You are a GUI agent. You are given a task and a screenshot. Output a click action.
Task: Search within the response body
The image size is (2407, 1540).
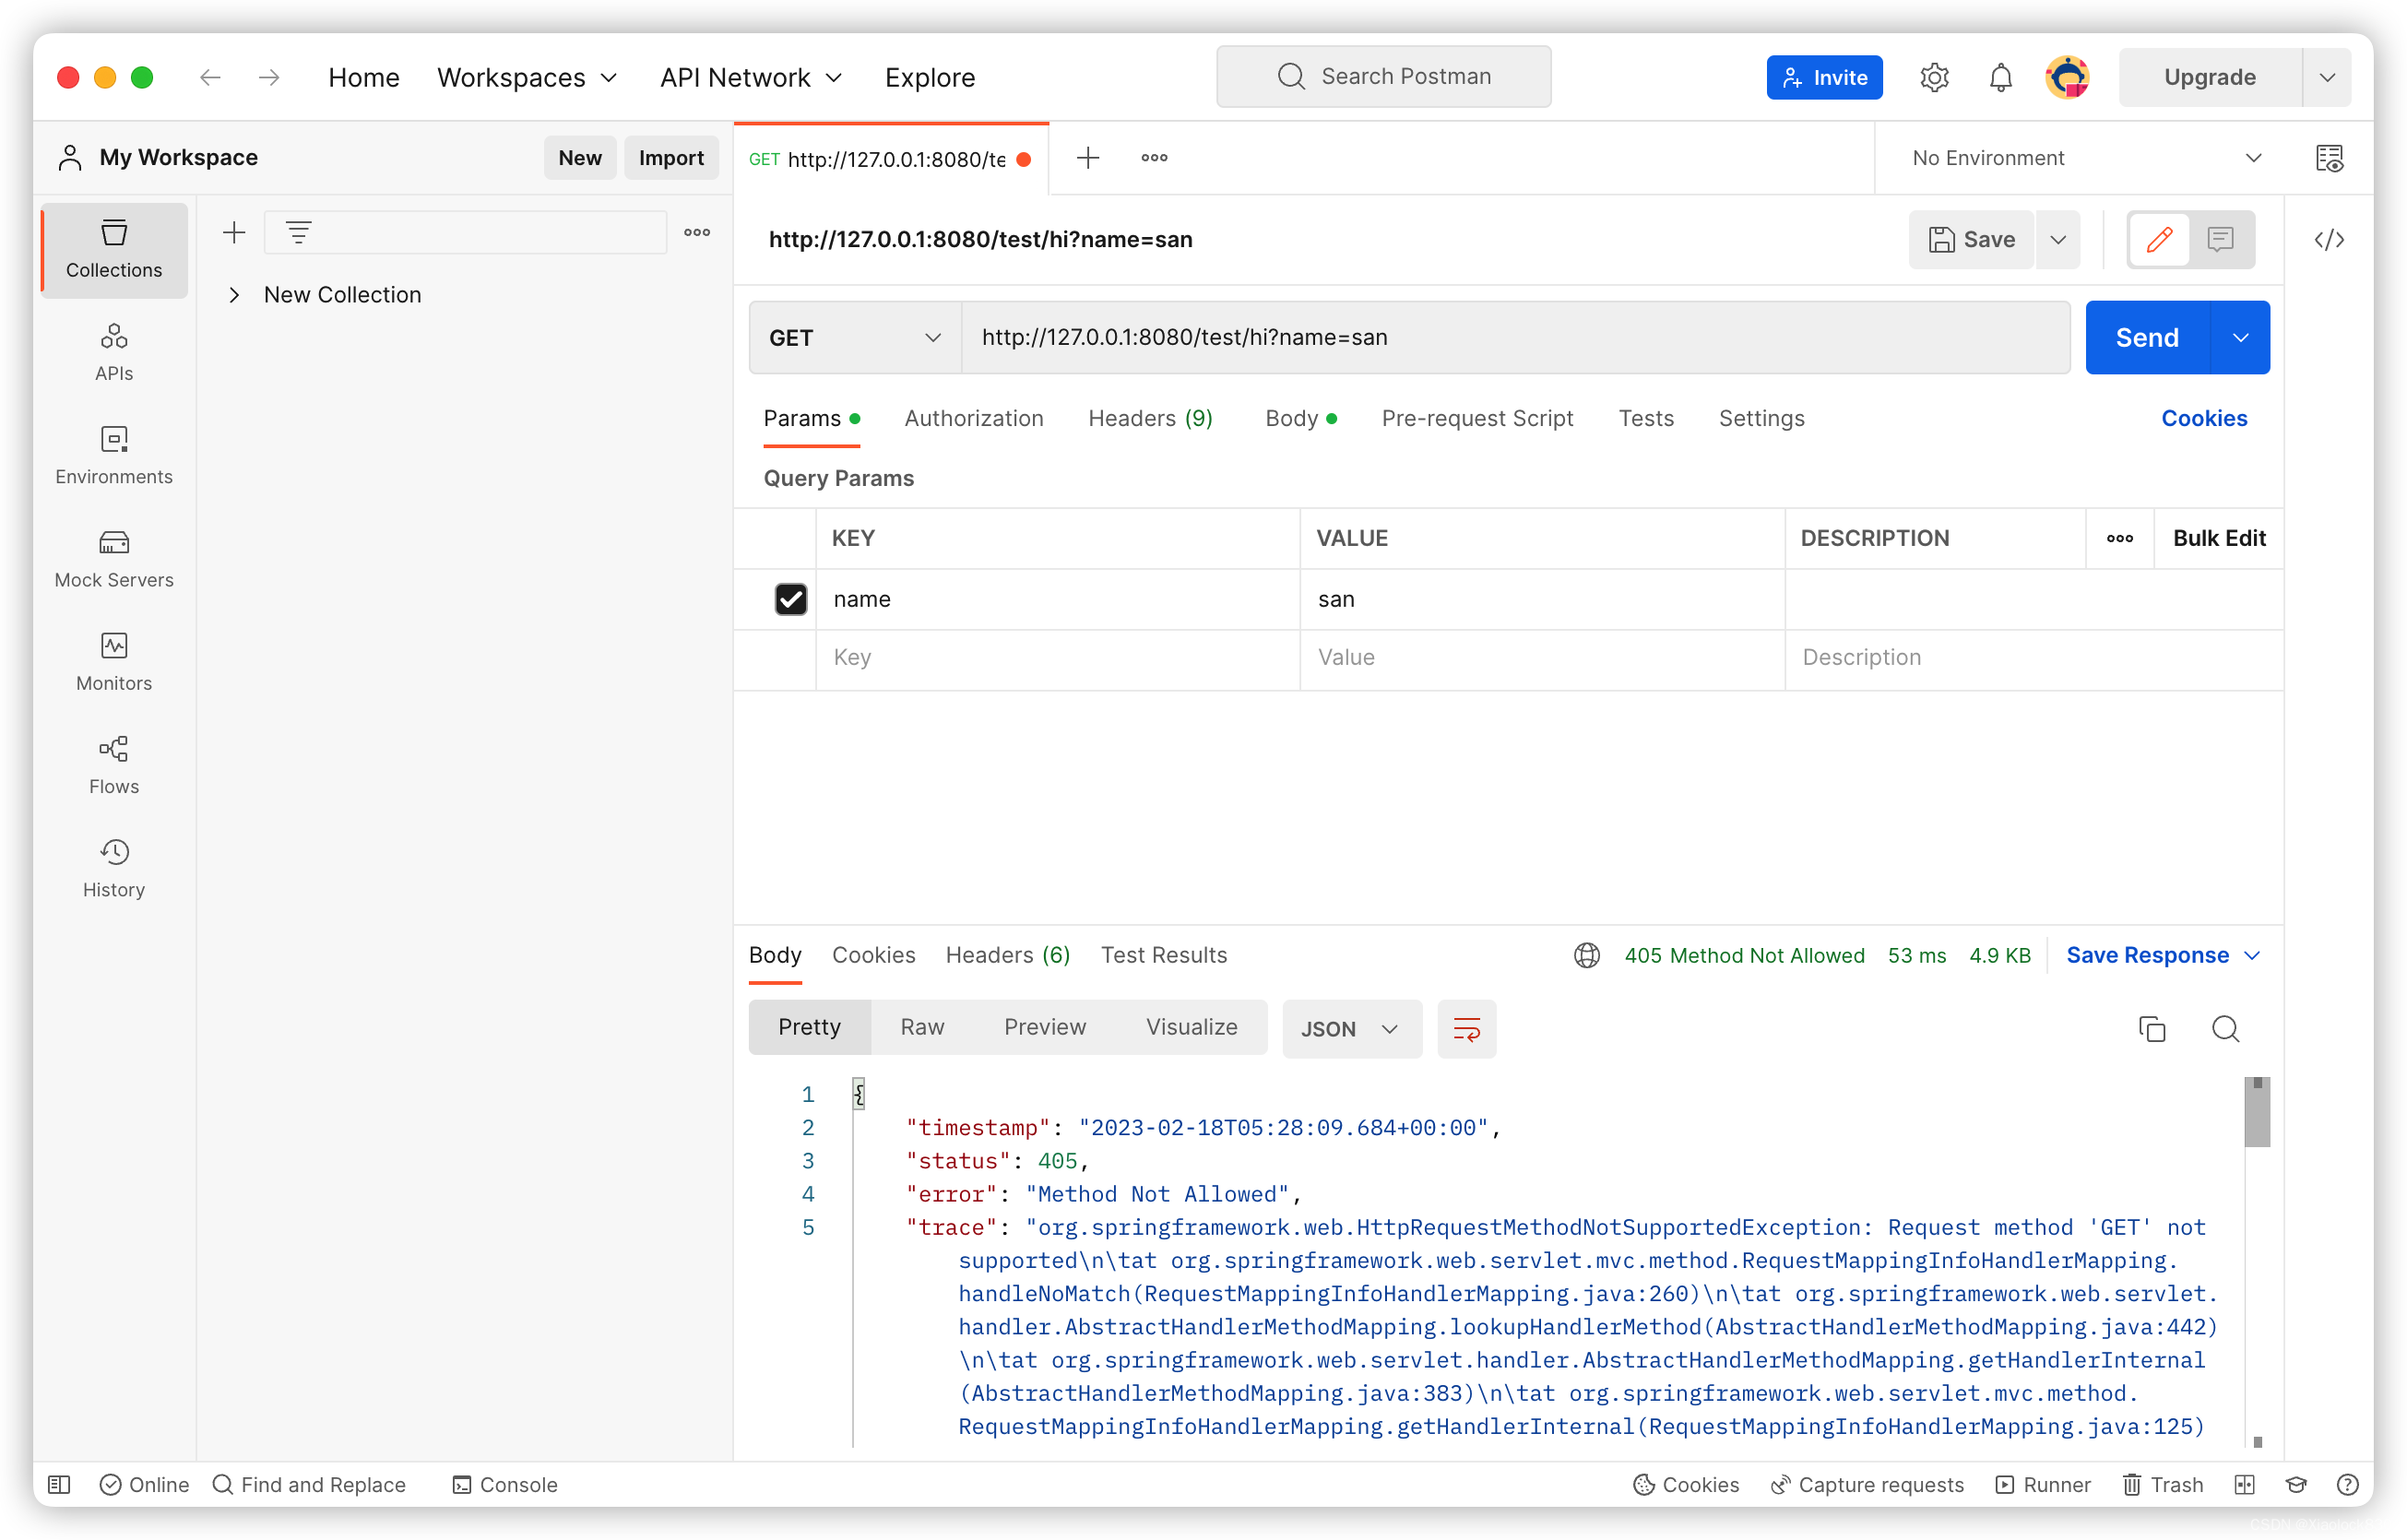[x=2224, y=1028]
